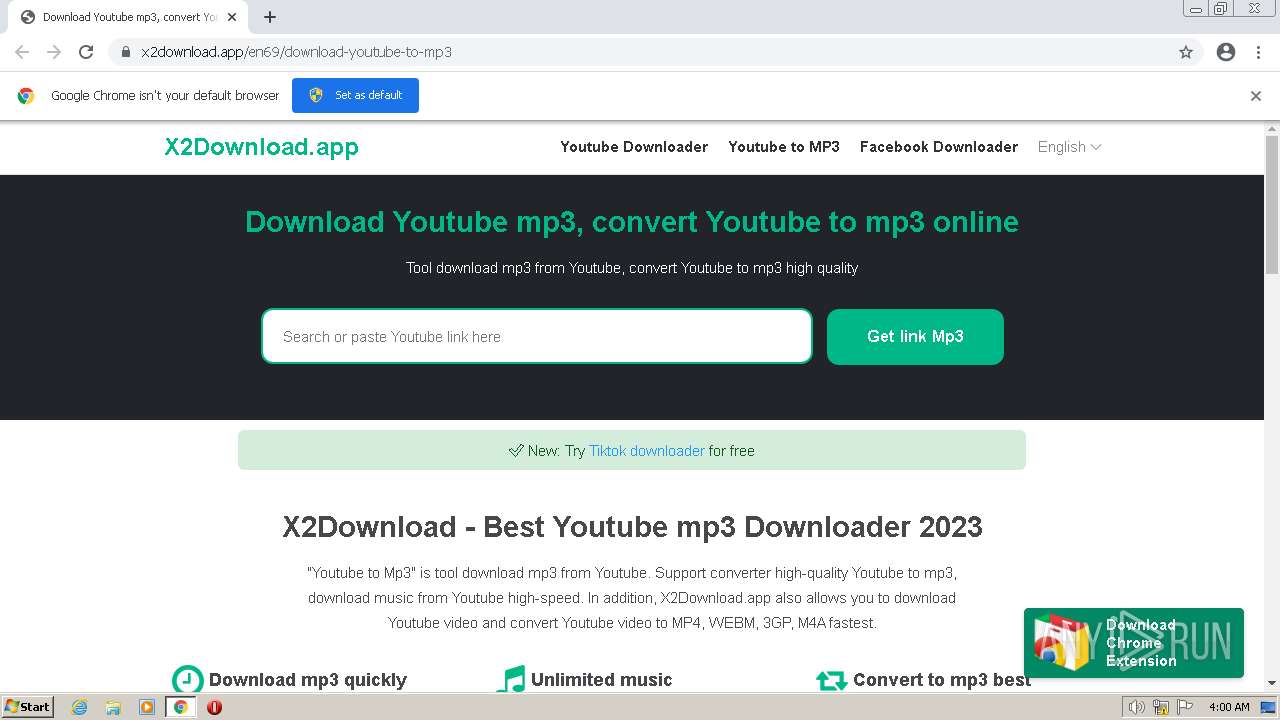Open the Windows Start menu
1280x720 pixels.
(28, 707)
